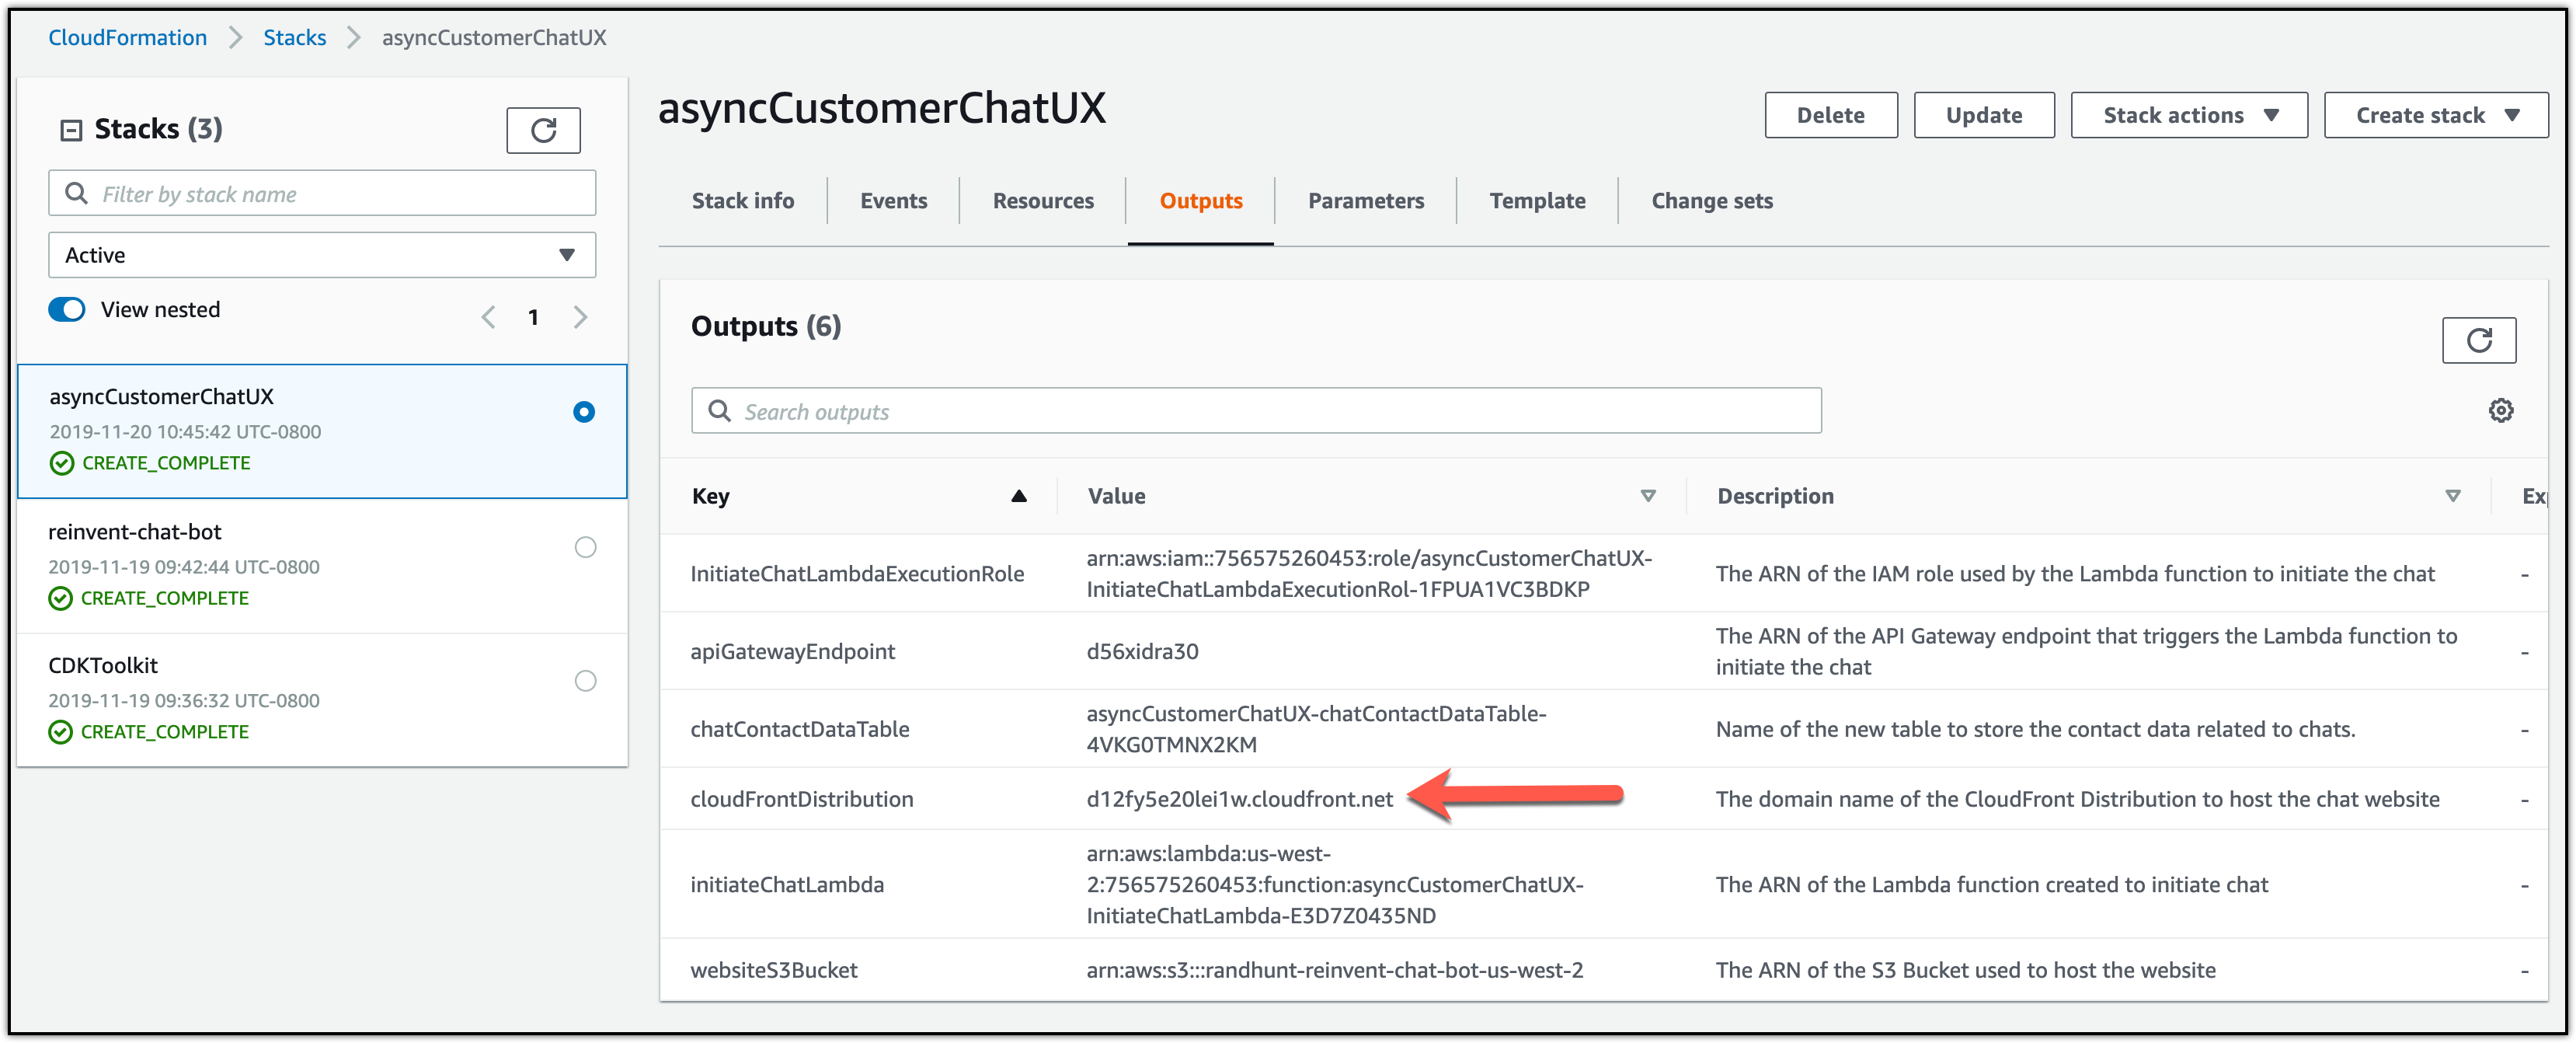Open the Active status filter dropdown
2576x1043 pixels.
321,255
